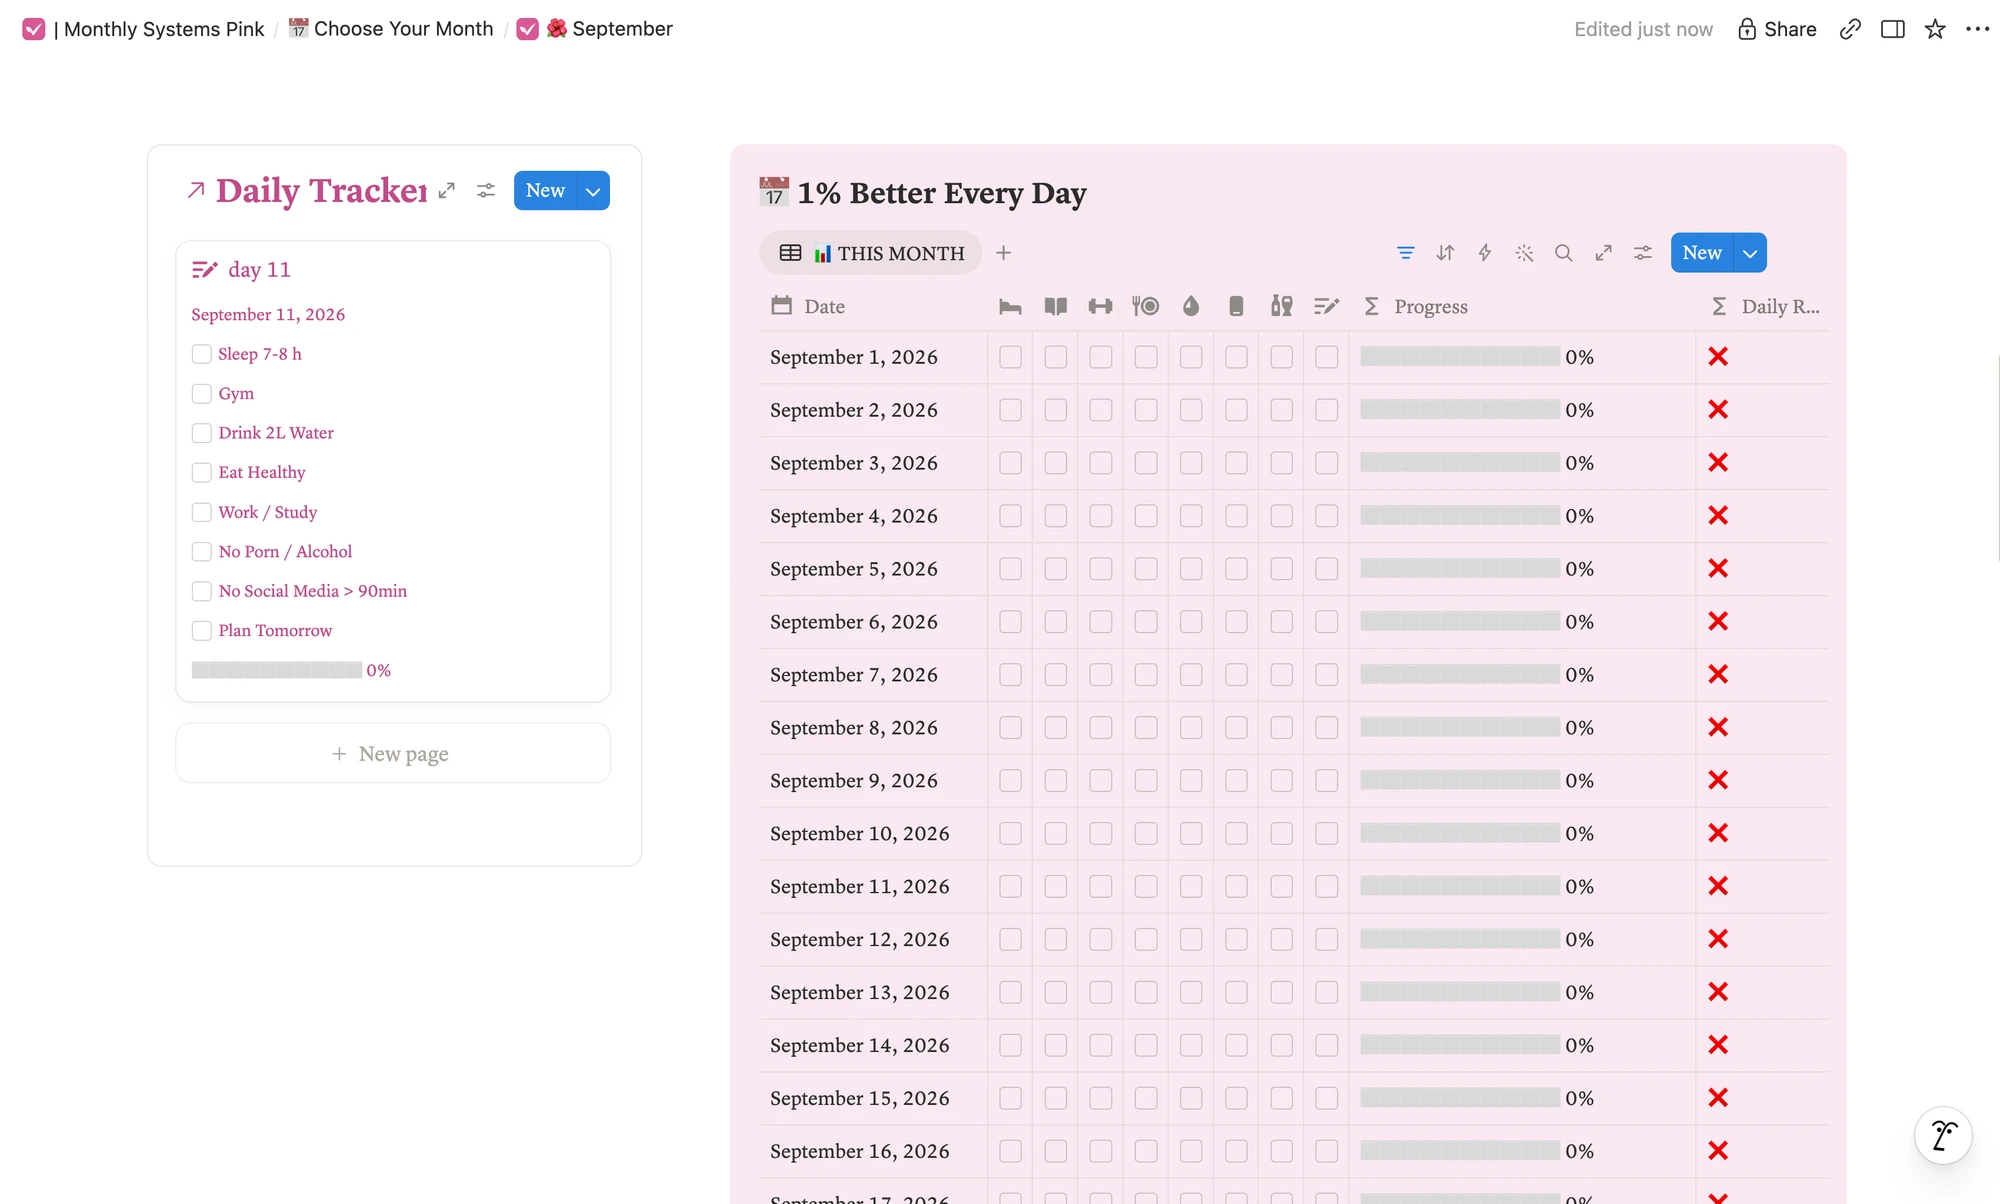This screenshot has height=1204, width=2000.
Task: Copy the page link with the chain icon
Action: pyautogui.click(x=1850, y=29)
